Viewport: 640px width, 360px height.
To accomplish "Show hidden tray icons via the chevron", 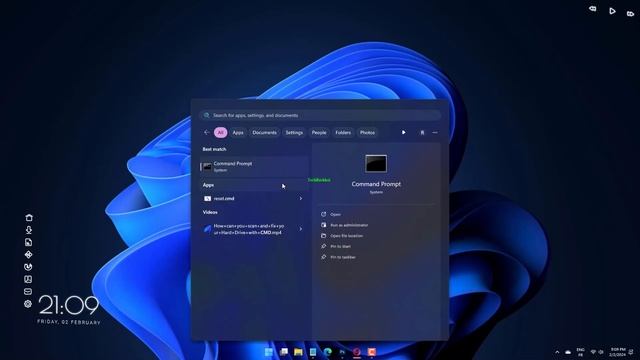I will pos(557,352).
